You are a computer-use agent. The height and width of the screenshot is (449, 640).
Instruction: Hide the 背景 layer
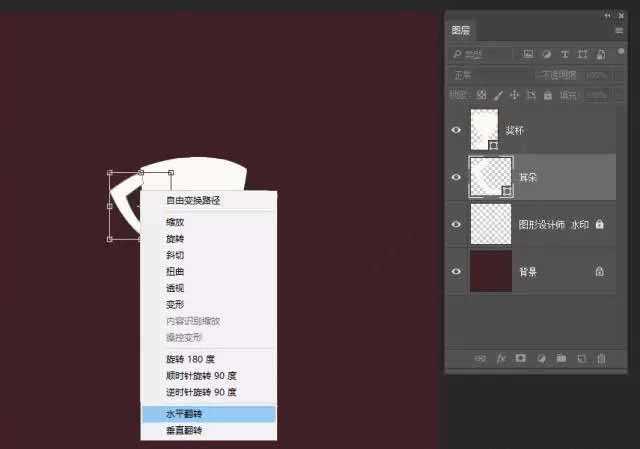click(456, 271)
